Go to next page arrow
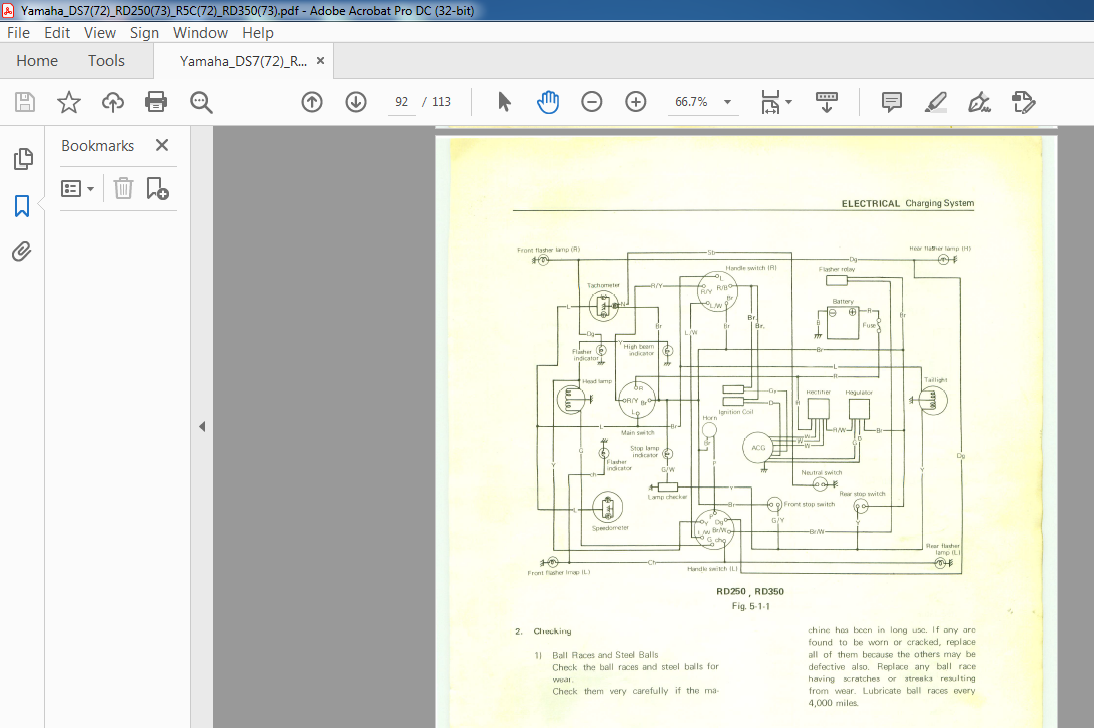This screenshot has width=1094, height=728. pyautogui.click(x=356, y=102)
